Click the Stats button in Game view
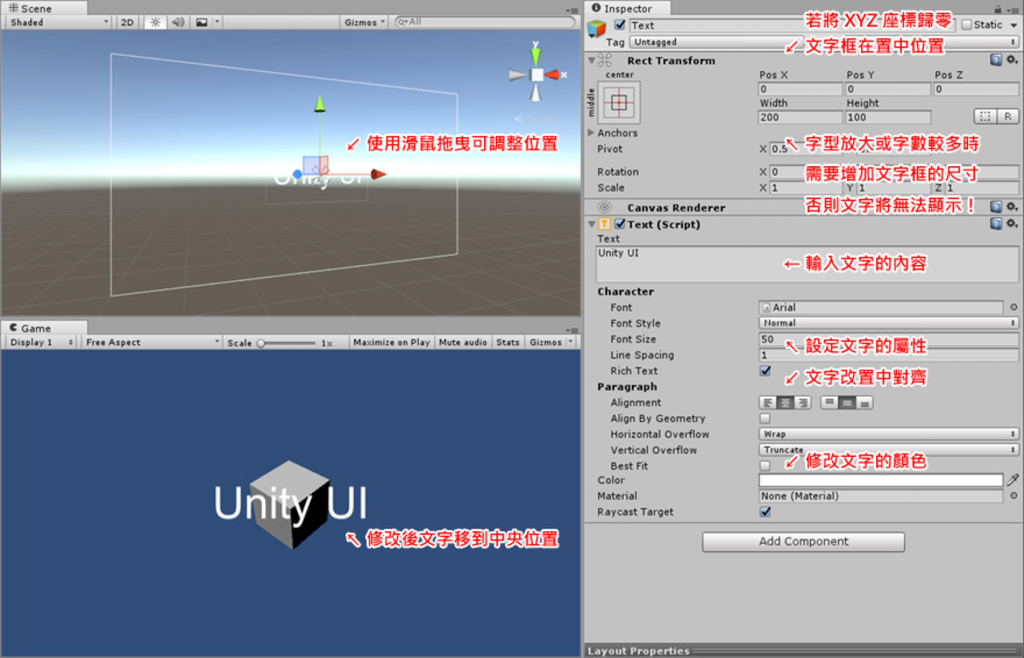This screenshot has height=658, width=1024. (x=507, y=342)
